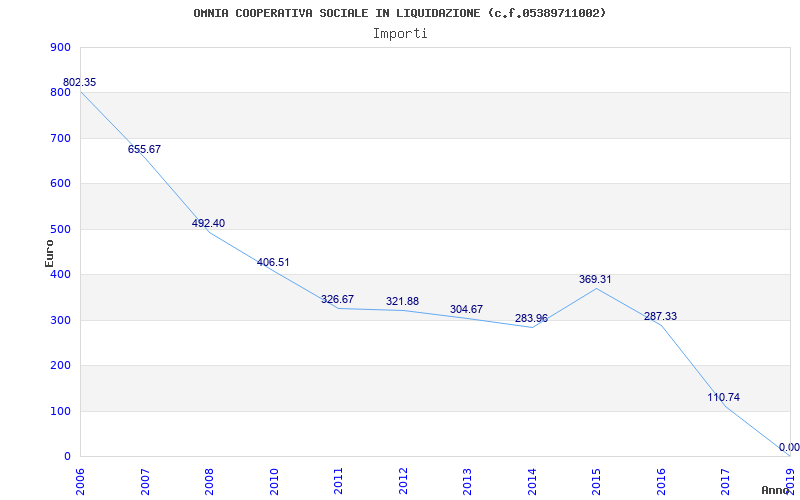This screenshot has height=500, width=800.
Task: Click the 2011 year tick label
Action: [x=338, y=481]
